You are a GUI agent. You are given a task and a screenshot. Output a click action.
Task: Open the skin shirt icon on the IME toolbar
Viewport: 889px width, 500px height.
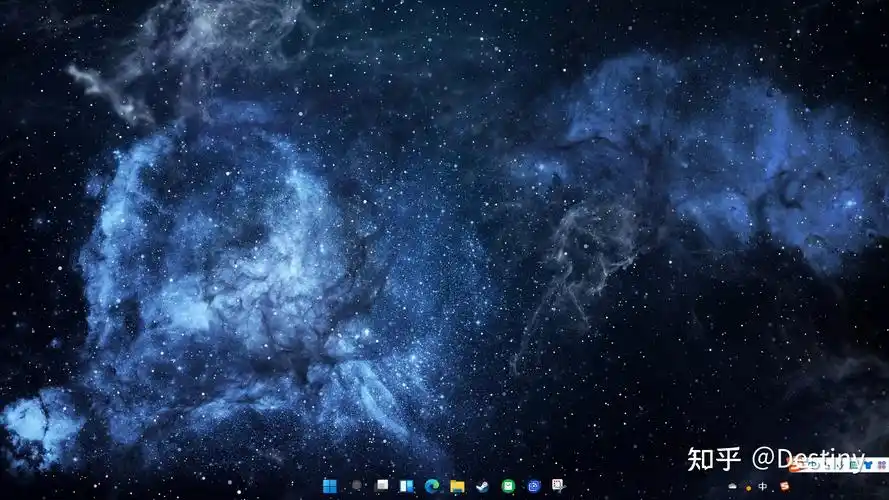pos(868,465)
